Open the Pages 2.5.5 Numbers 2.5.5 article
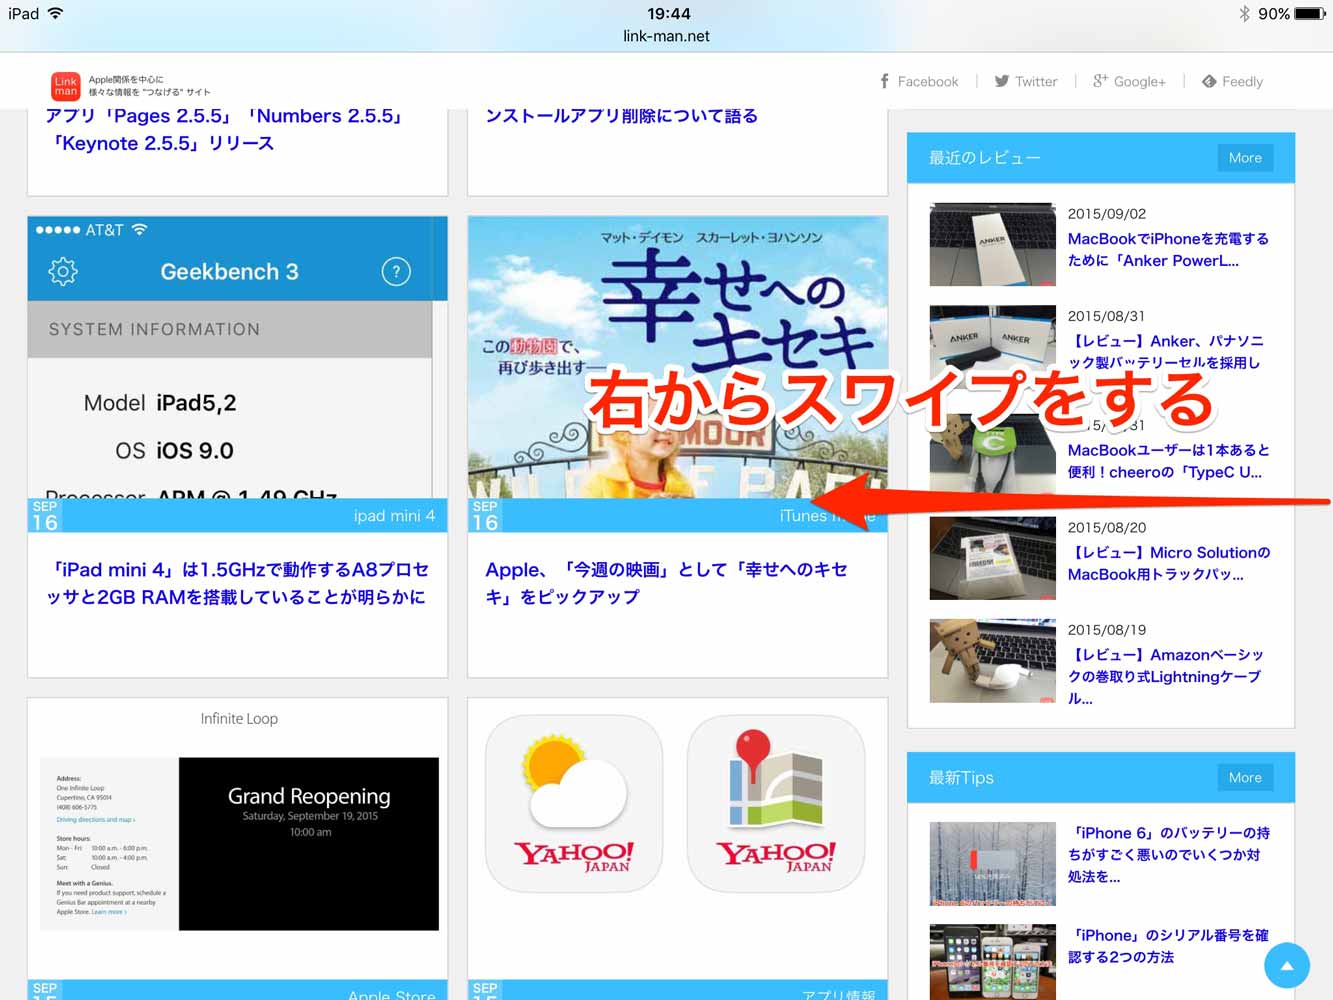Image resolution: width=1333 pixels, height=1000 pixels. click(225, 130)
